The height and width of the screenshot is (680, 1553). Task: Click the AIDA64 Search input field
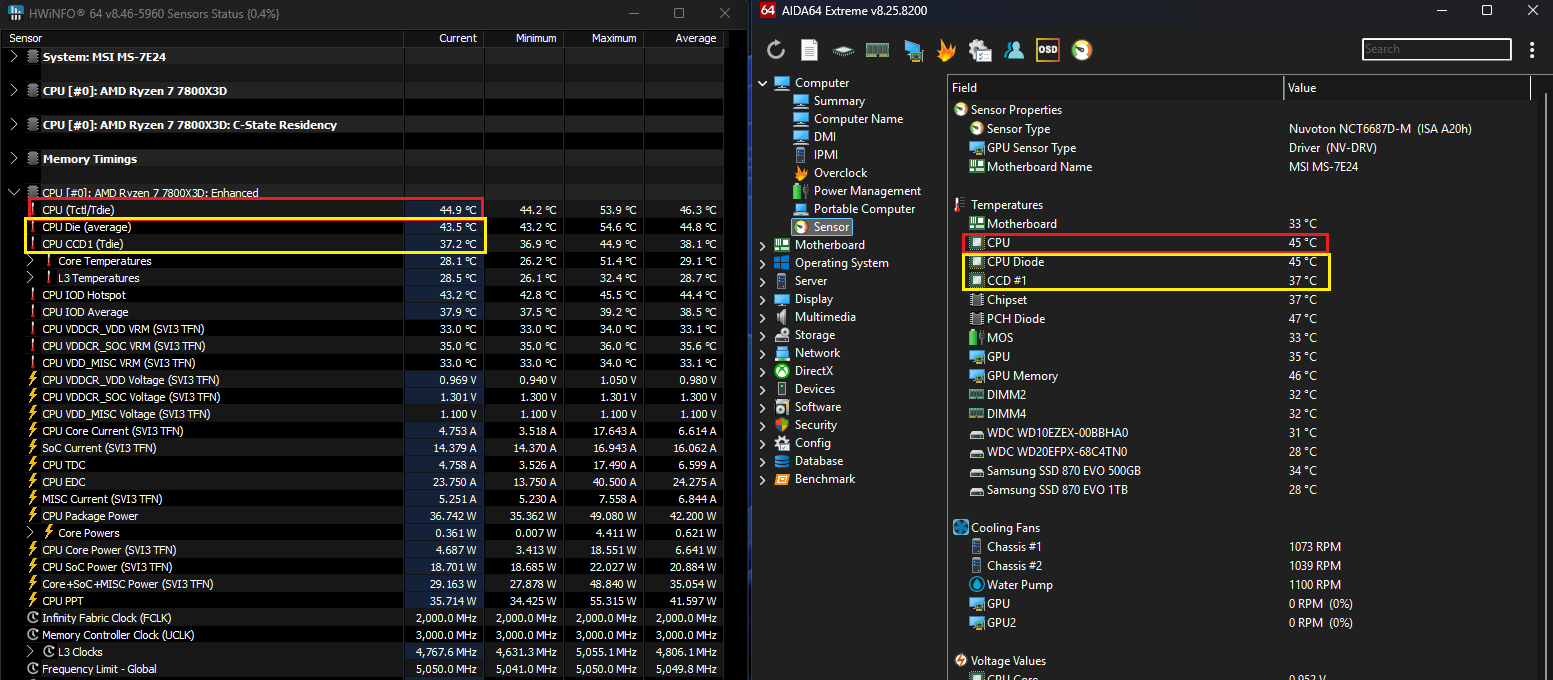(x=1436, y=49)
